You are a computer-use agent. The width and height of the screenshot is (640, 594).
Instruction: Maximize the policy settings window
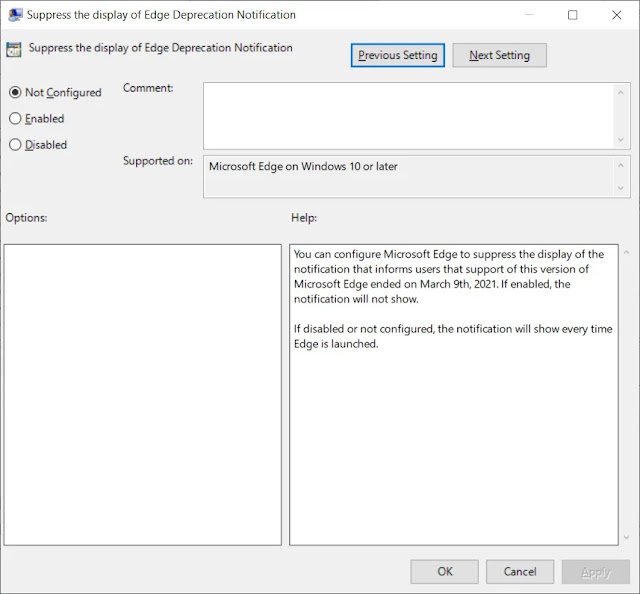pyautogui.click(x=573, y=15)
